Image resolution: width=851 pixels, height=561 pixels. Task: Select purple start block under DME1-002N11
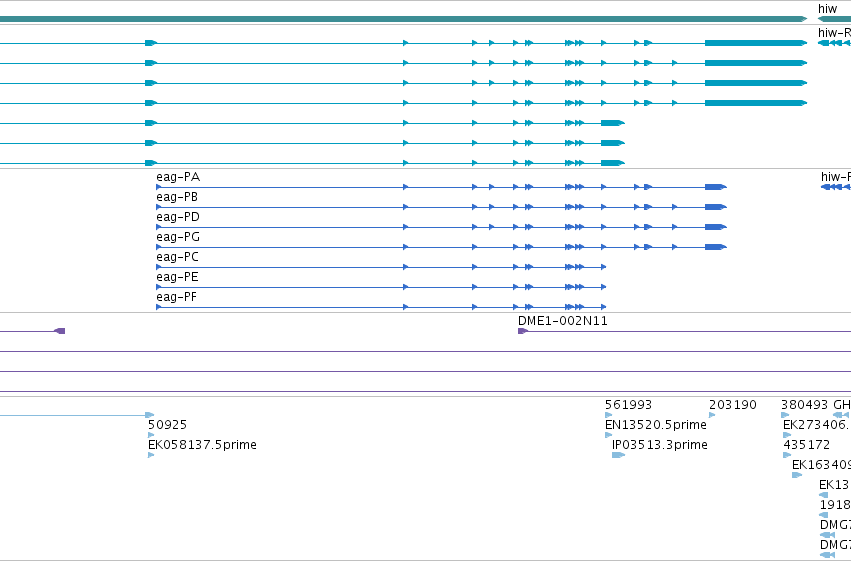pos(523,331)
